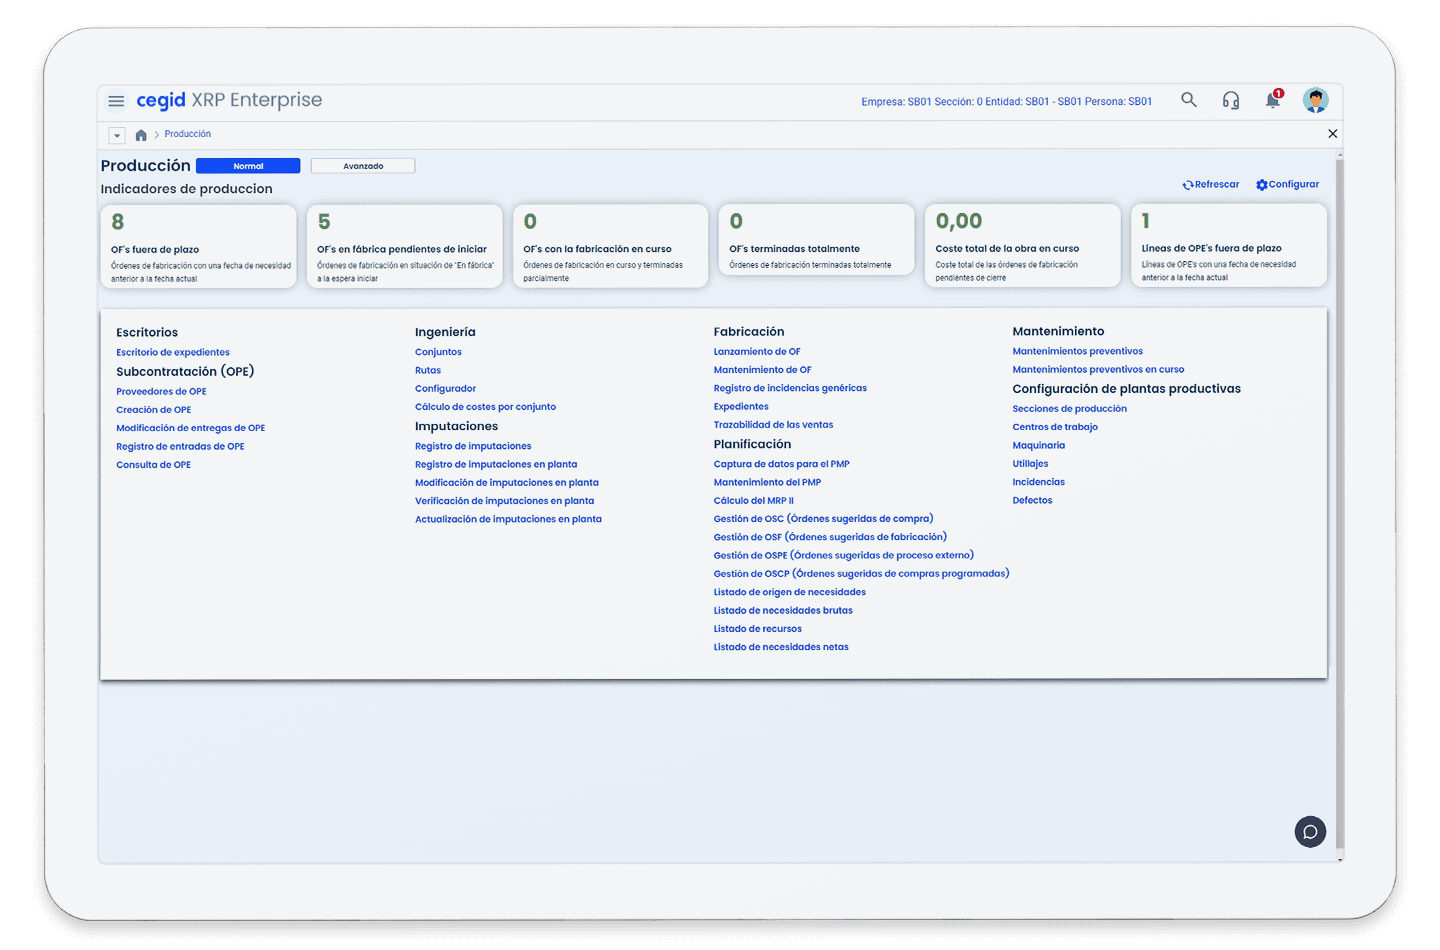Switch to Normal view mode
This screenshot has width=1440, height=950.
[248, 166]
